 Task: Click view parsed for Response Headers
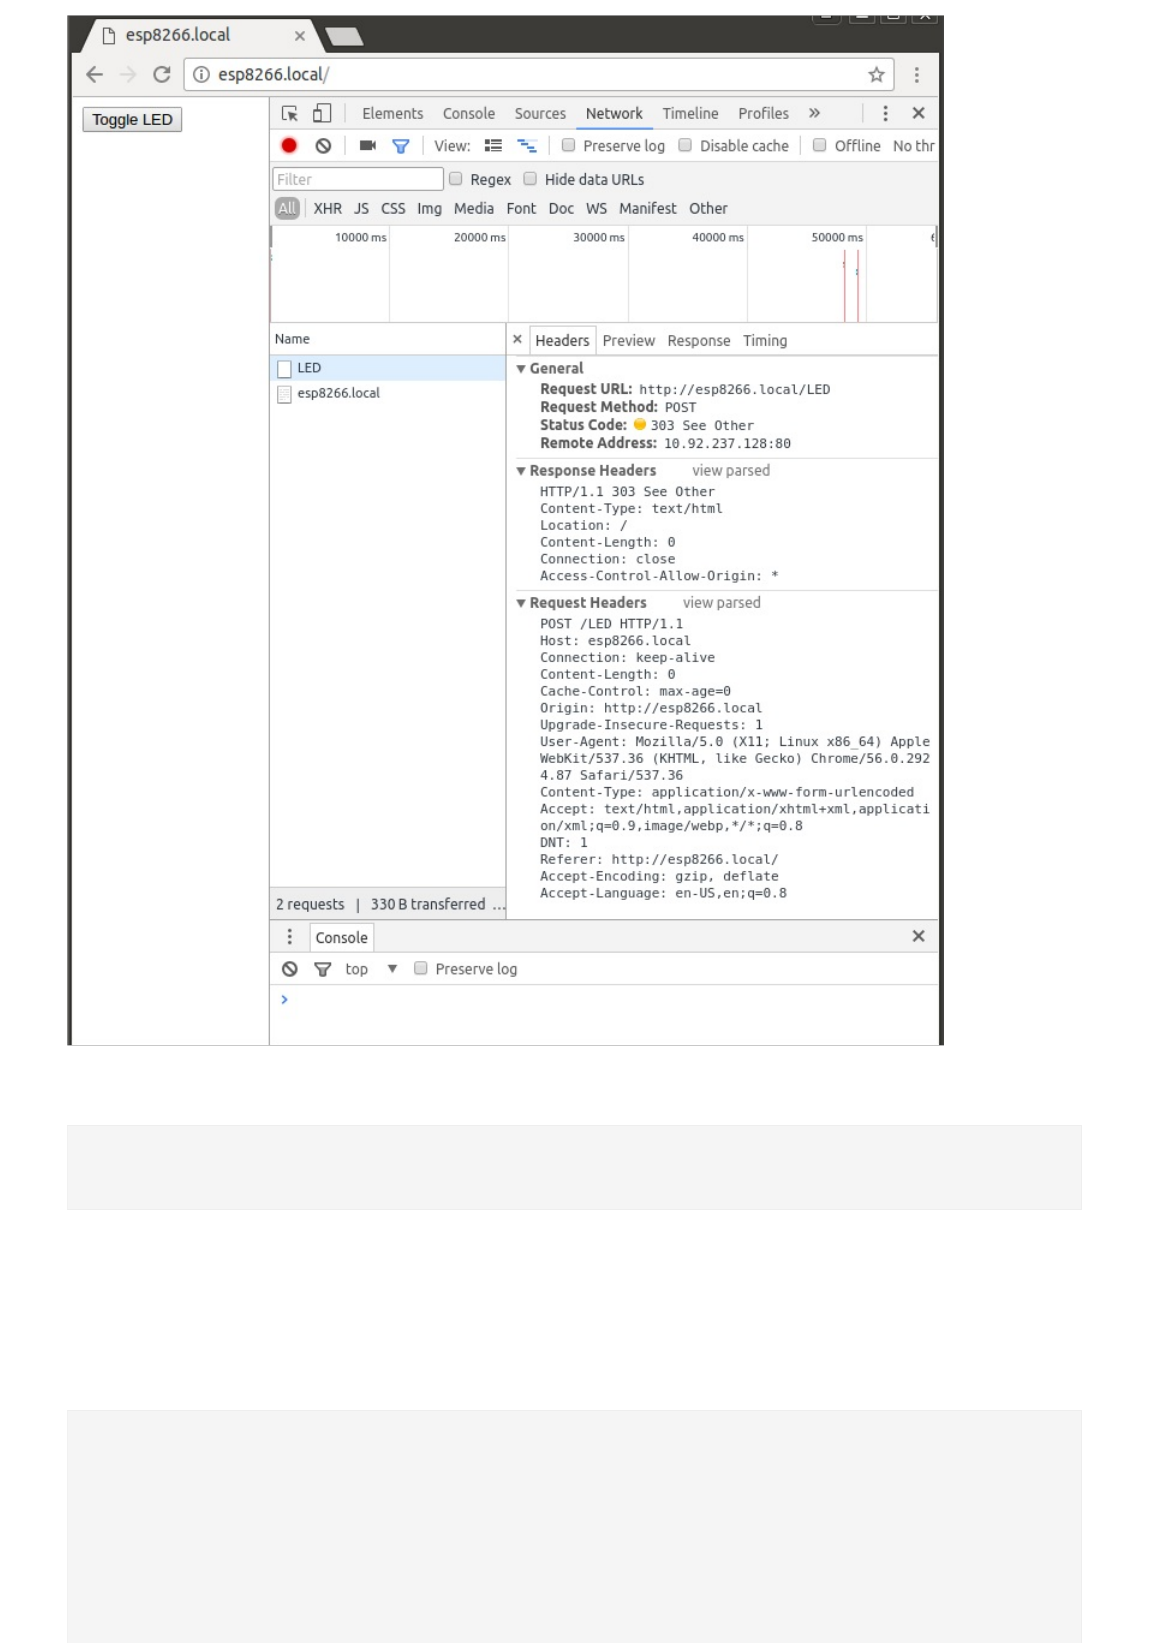[731, 471]
